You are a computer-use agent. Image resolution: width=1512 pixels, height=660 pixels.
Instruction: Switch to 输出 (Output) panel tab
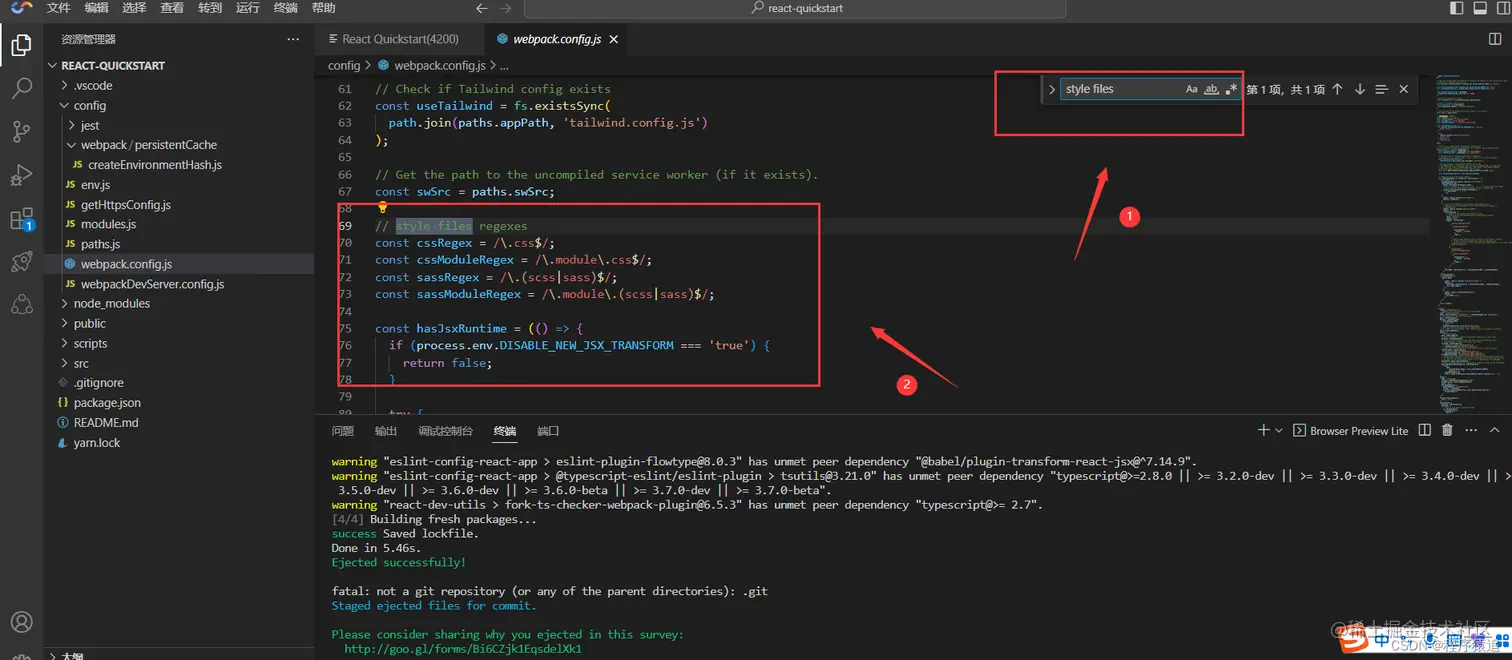(386, 431)
